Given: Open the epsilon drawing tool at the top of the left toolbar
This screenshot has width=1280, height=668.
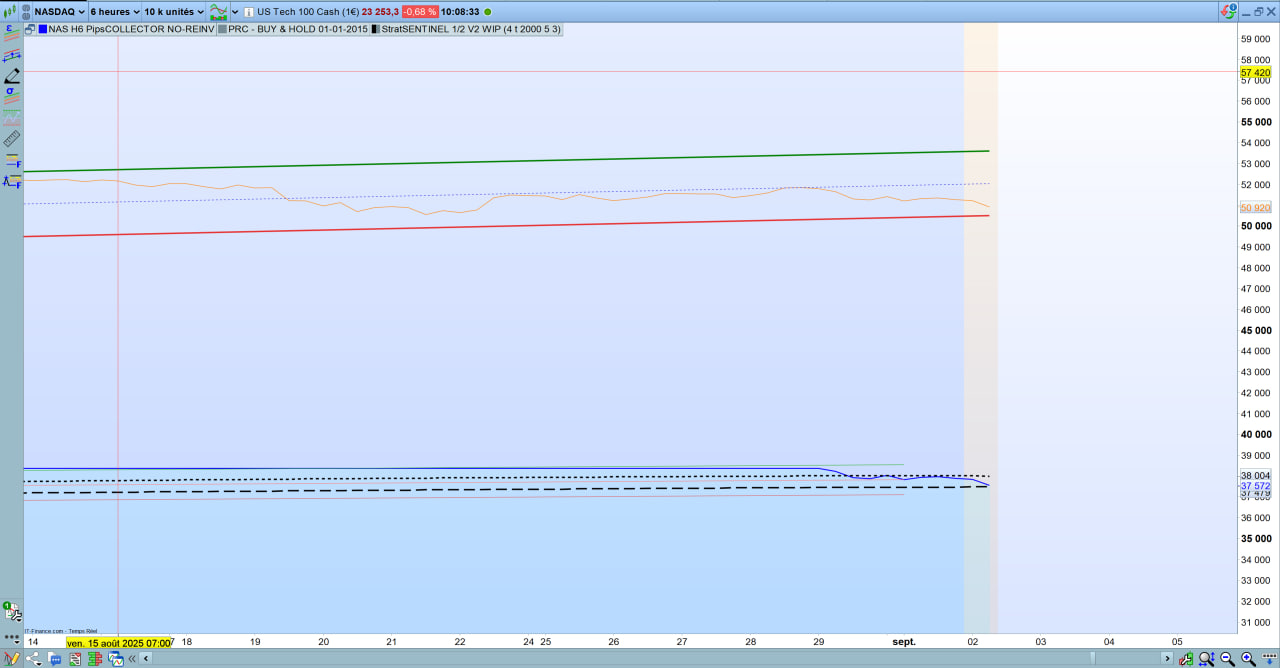Looking at the screenshot, I should (11, 33).
